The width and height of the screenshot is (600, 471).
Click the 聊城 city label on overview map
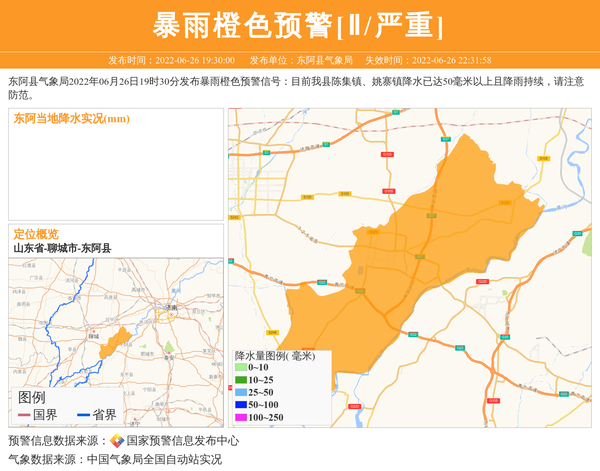coord(95,337)
